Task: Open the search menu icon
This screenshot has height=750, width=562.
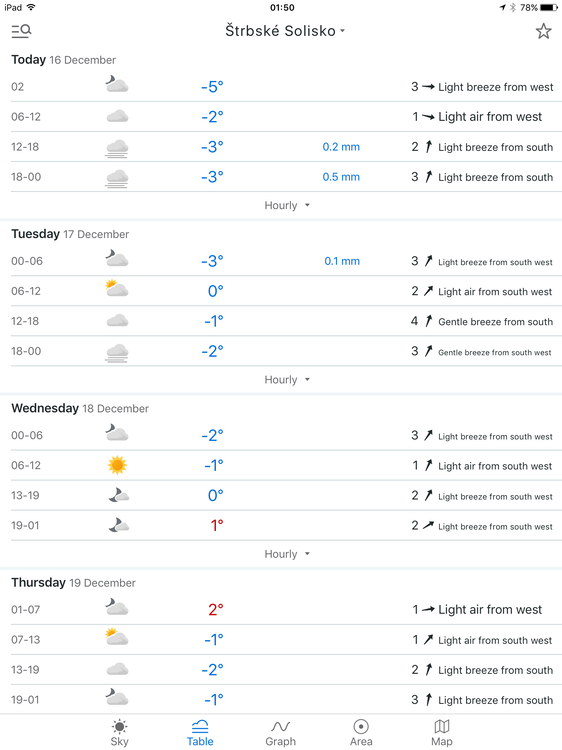Action: 21,31
